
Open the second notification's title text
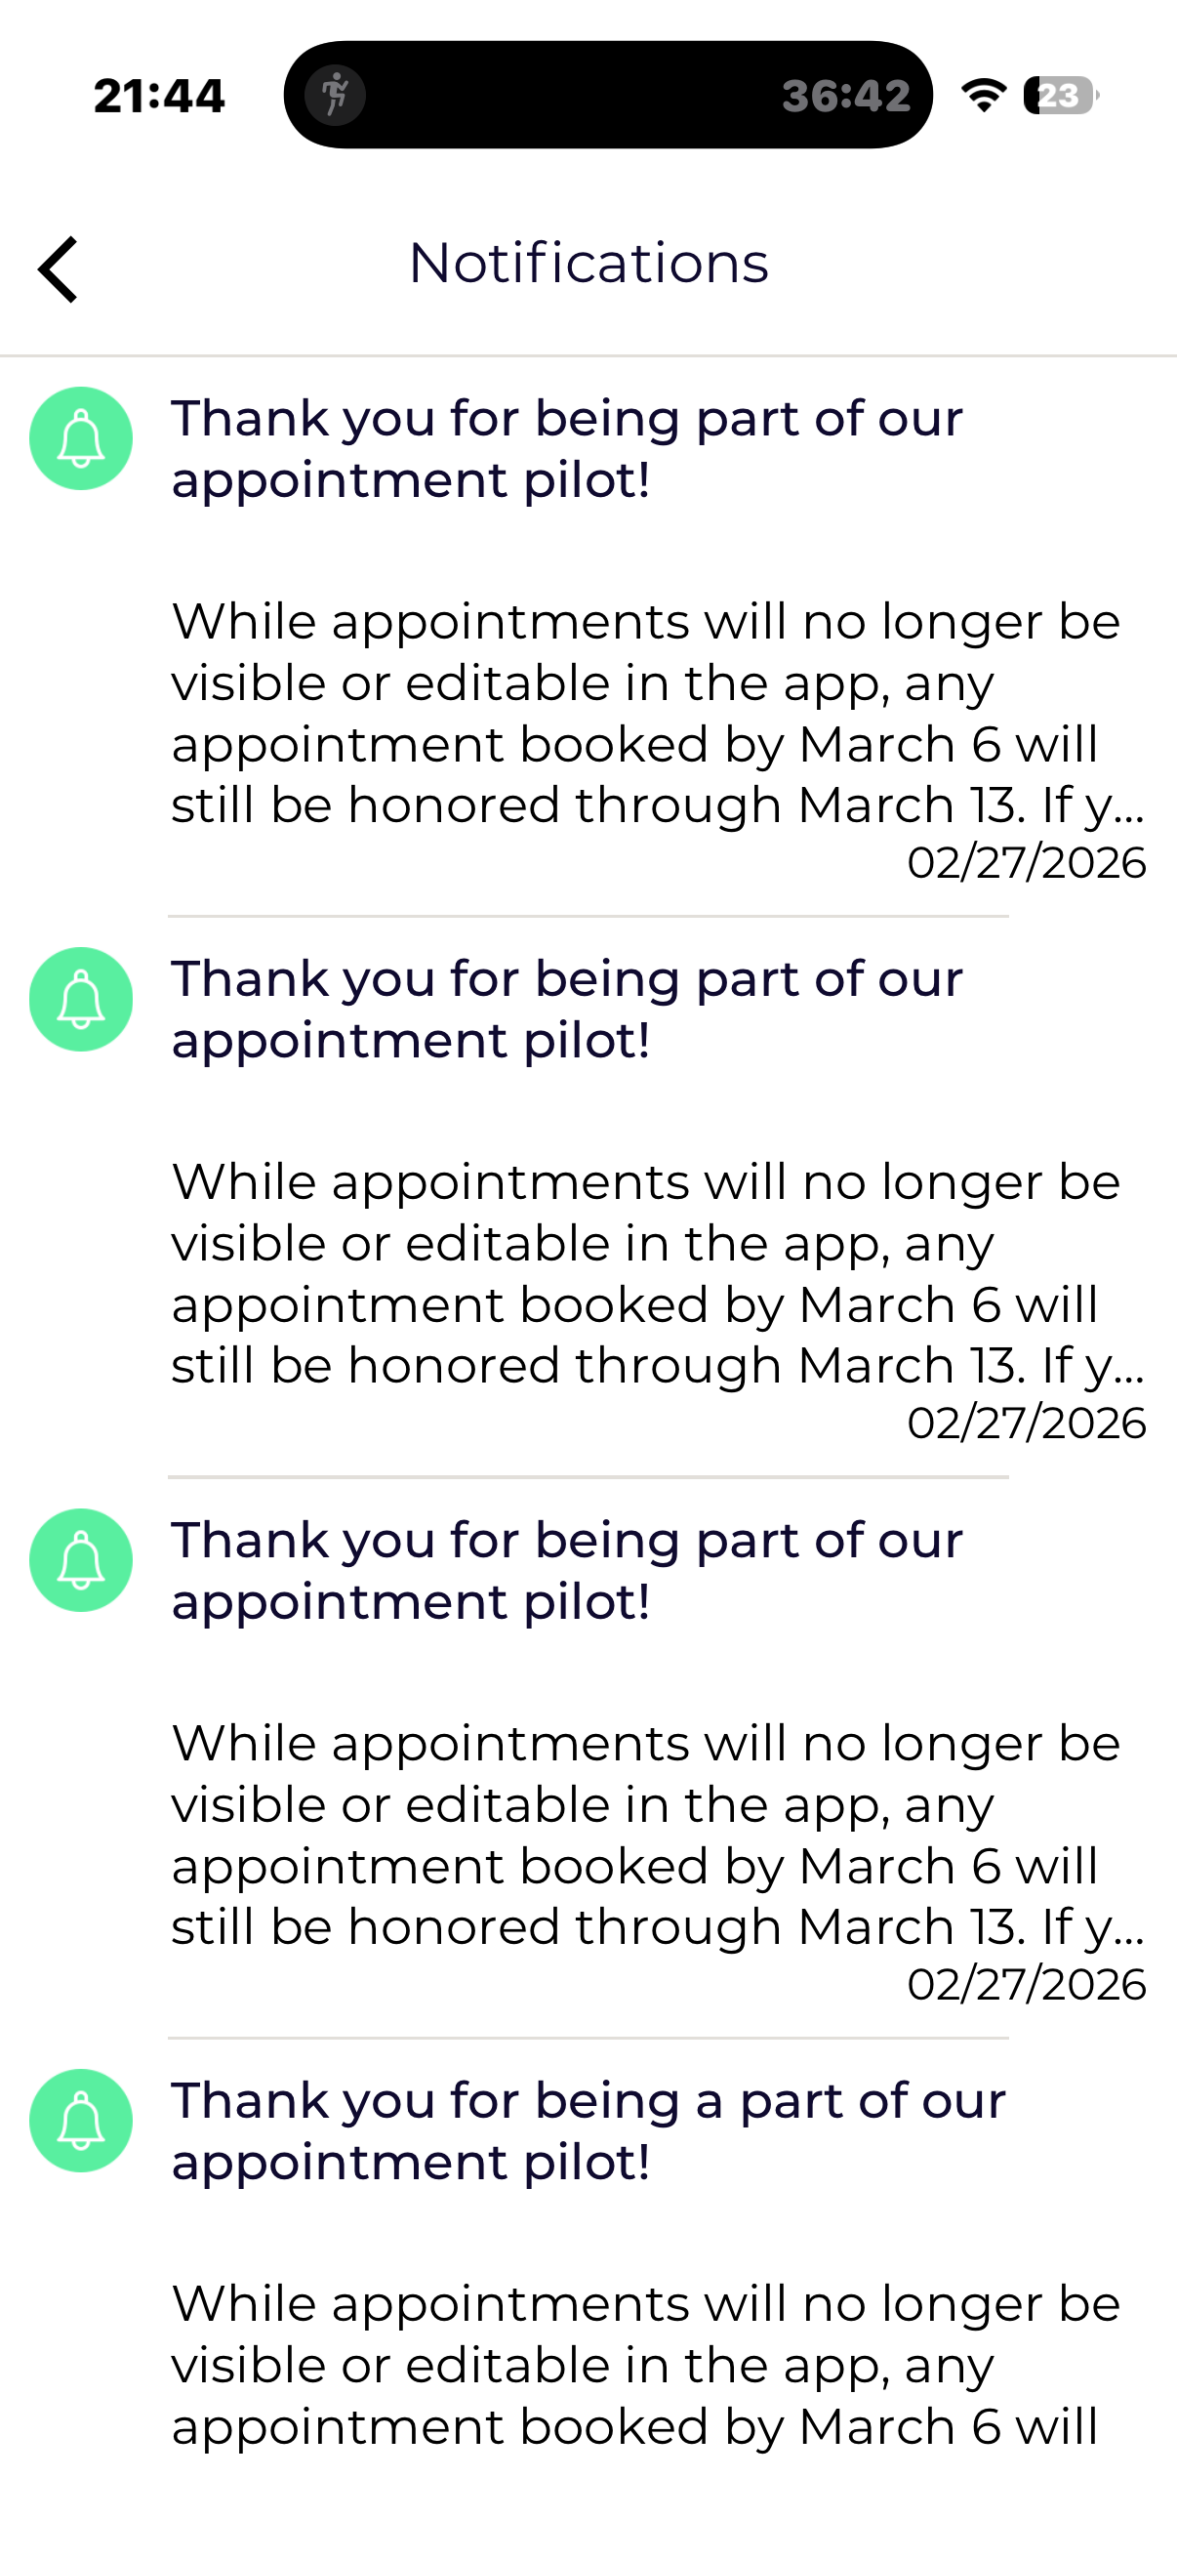pos(567,1009)
